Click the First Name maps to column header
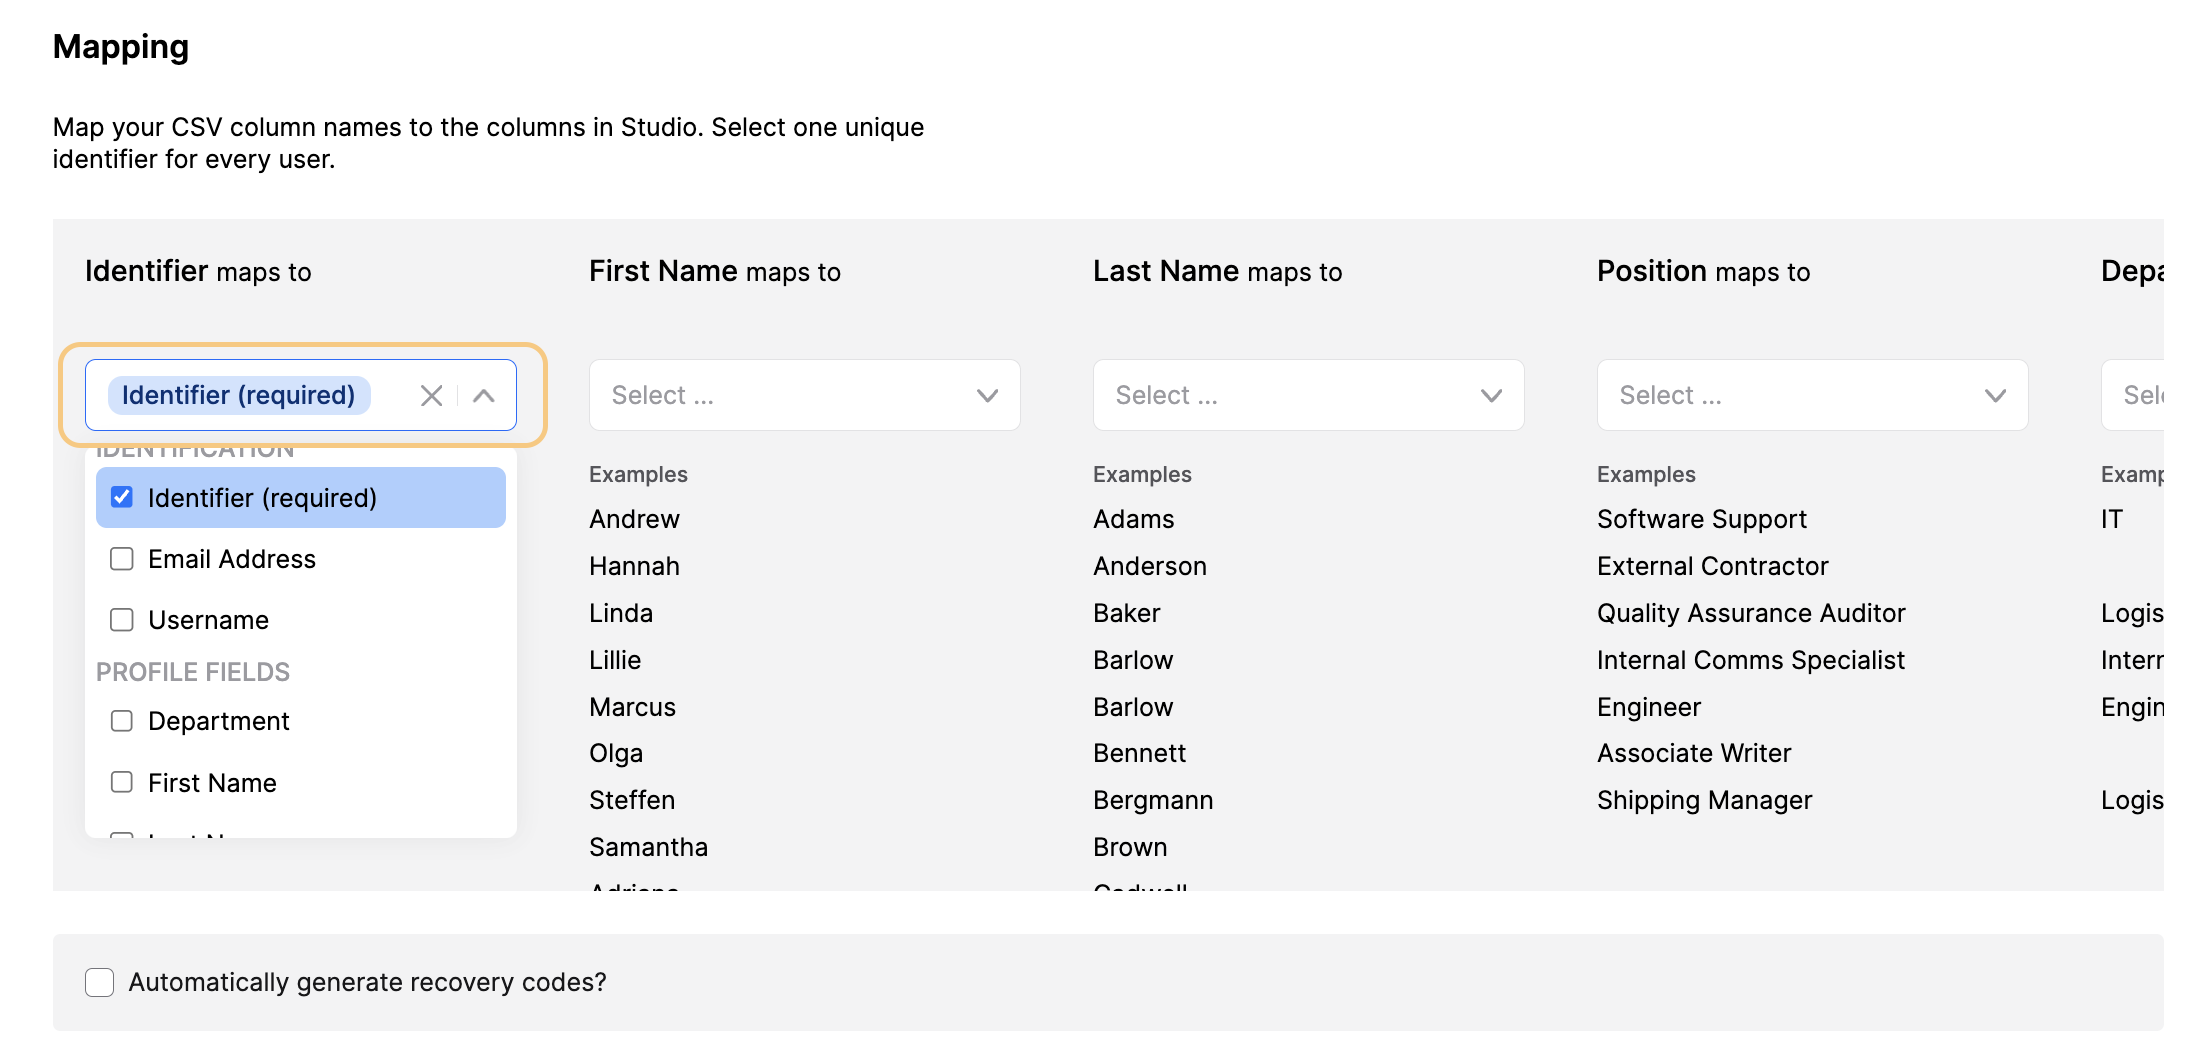This screenshot has height=1044, width=2198. pyautogui.click(x=715, y=271)
